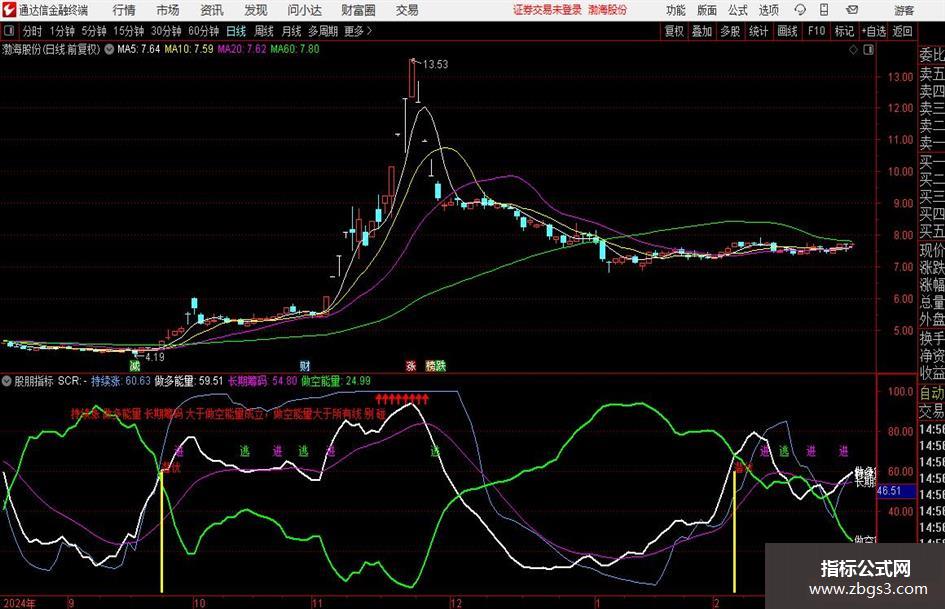This screenshot has width=945, height=609.
Task: Click the 返回 back button
Action: 902,31
